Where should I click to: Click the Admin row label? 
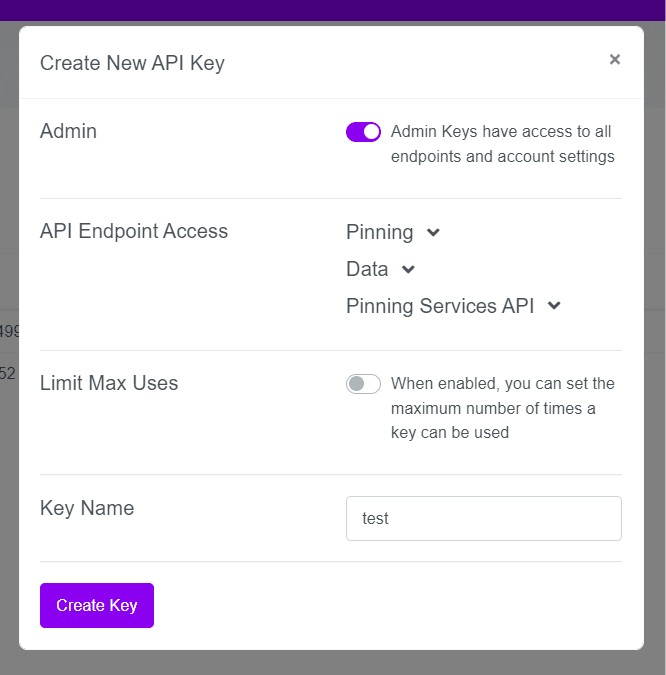68,131
